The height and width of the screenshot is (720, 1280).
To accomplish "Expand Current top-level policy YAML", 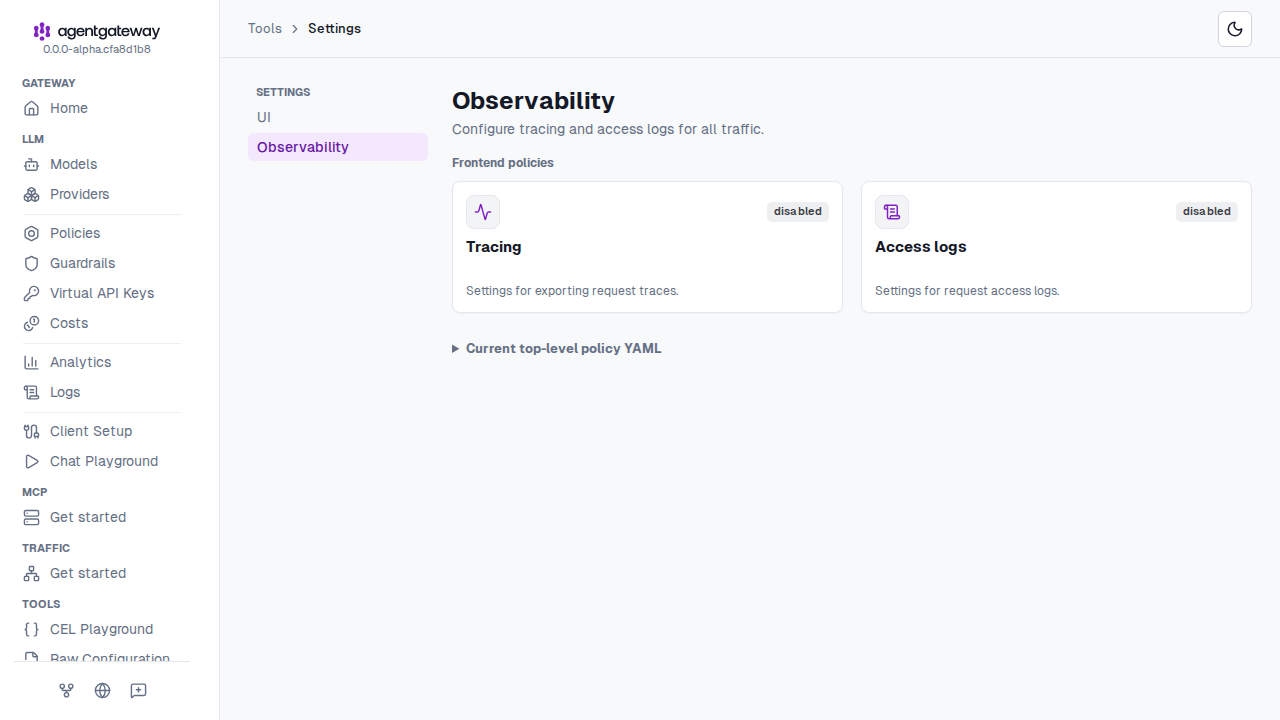I will pos(557,349).
